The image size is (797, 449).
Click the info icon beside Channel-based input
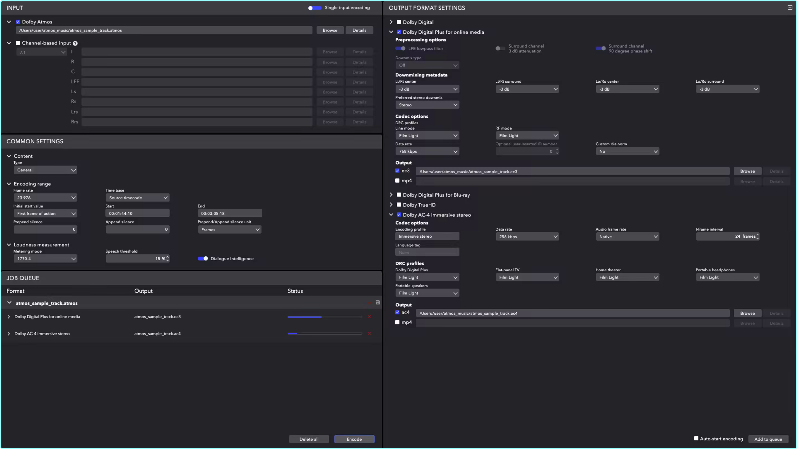(x=75, y=43)
